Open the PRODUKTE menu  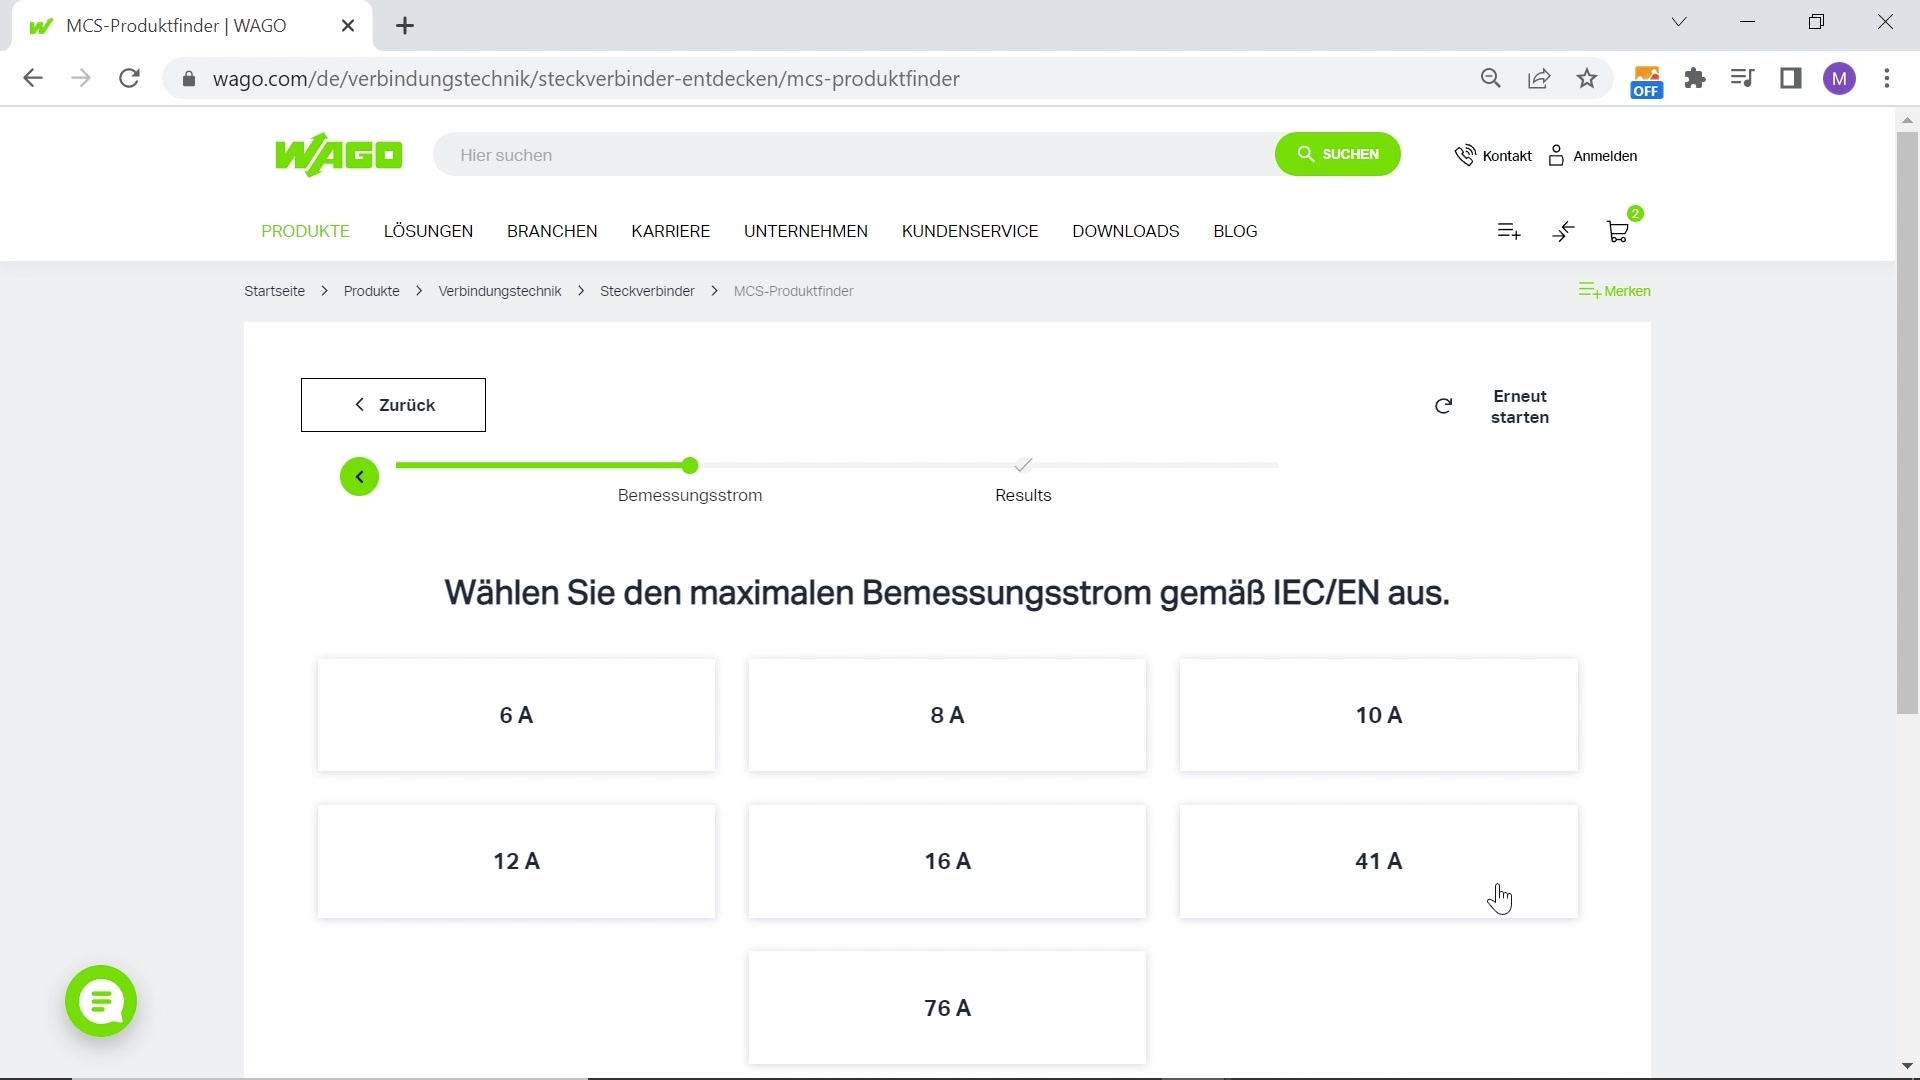point(305,231)
